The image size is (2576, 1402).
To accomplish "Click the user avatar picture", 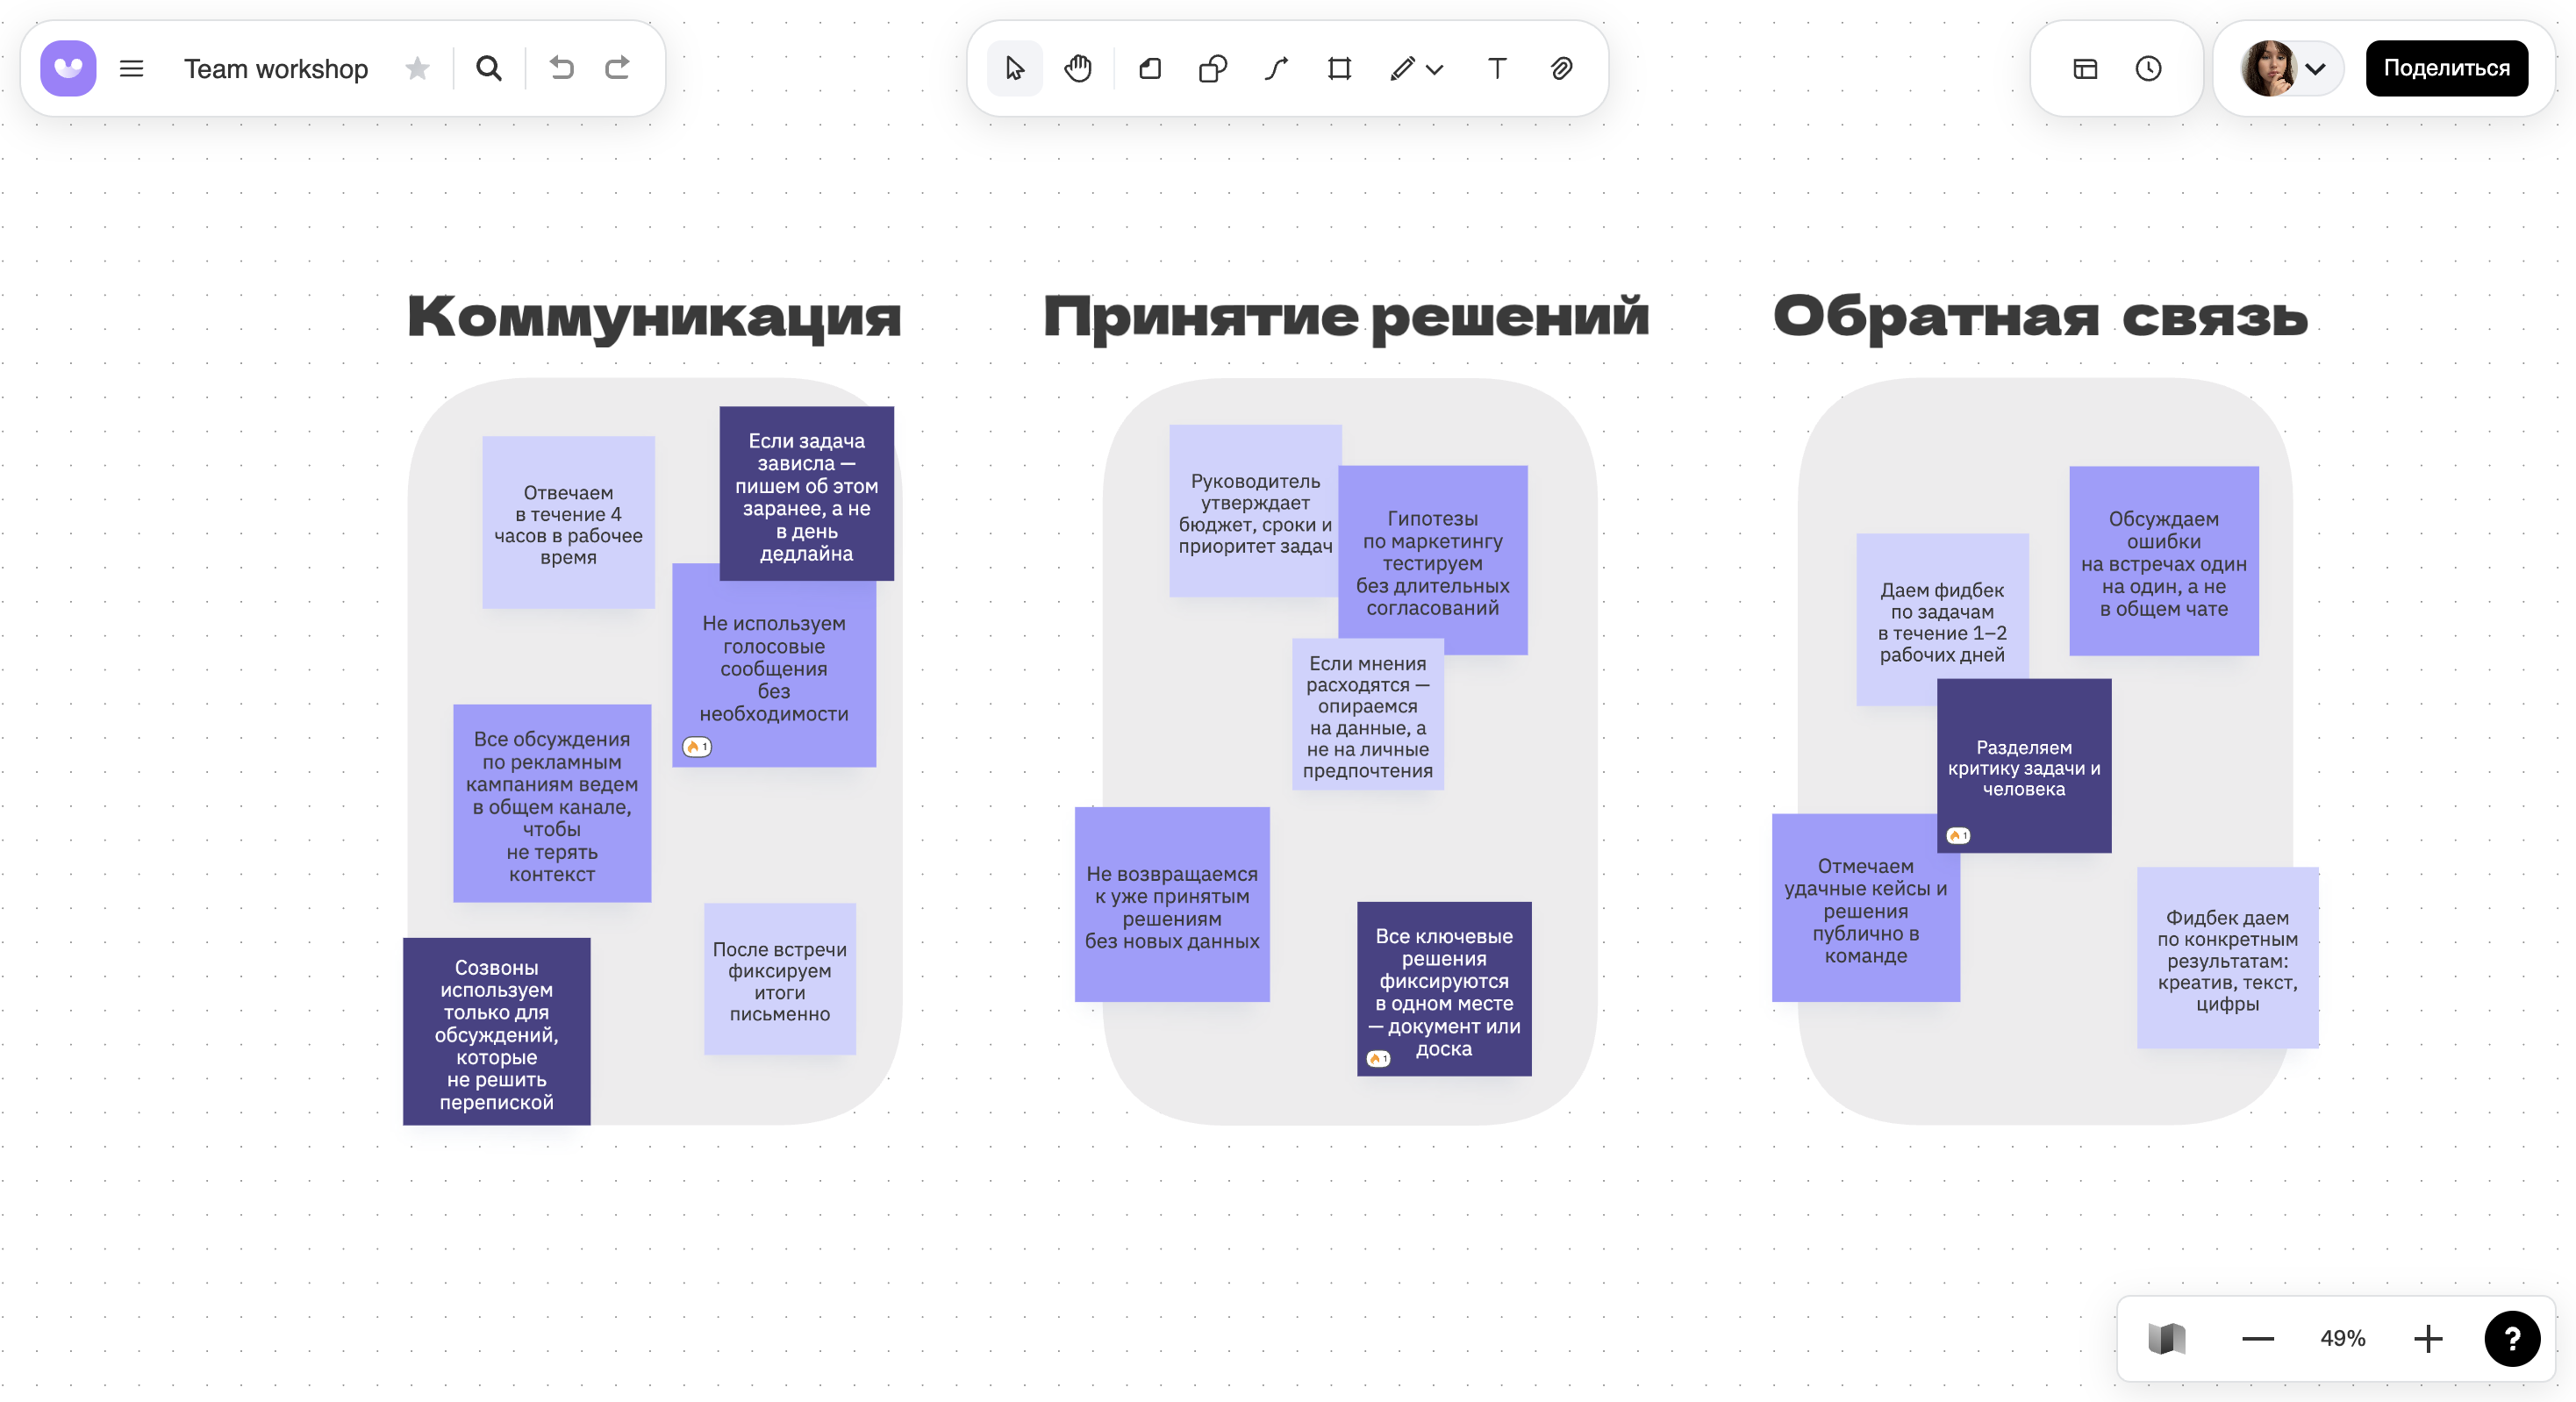I will click(2268, 68).
